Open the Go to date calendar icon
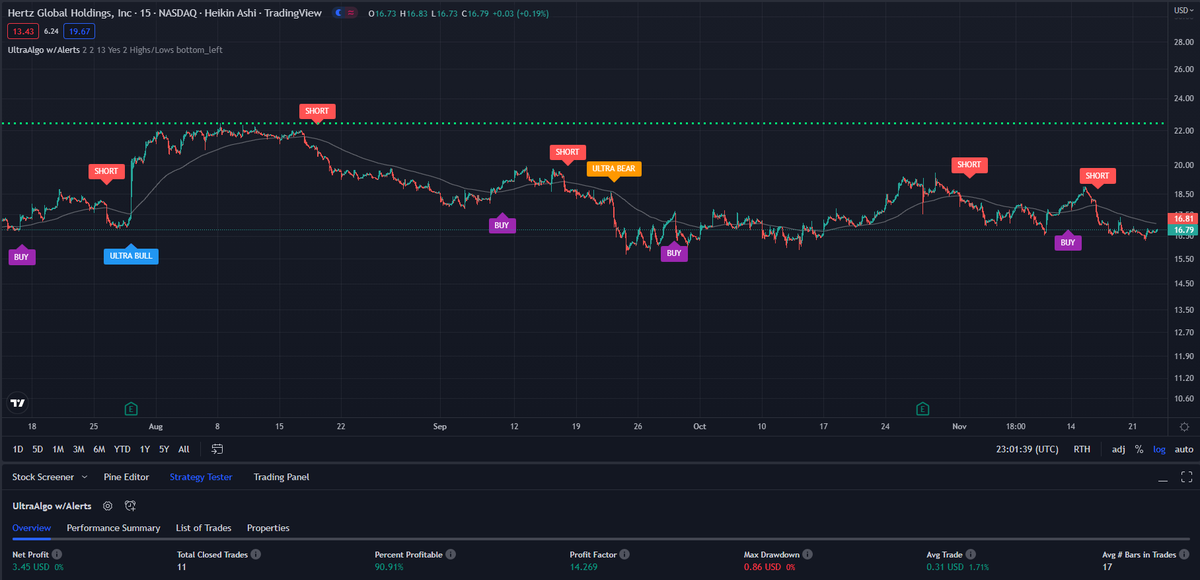1200x580 pixels. pos(217,449)
